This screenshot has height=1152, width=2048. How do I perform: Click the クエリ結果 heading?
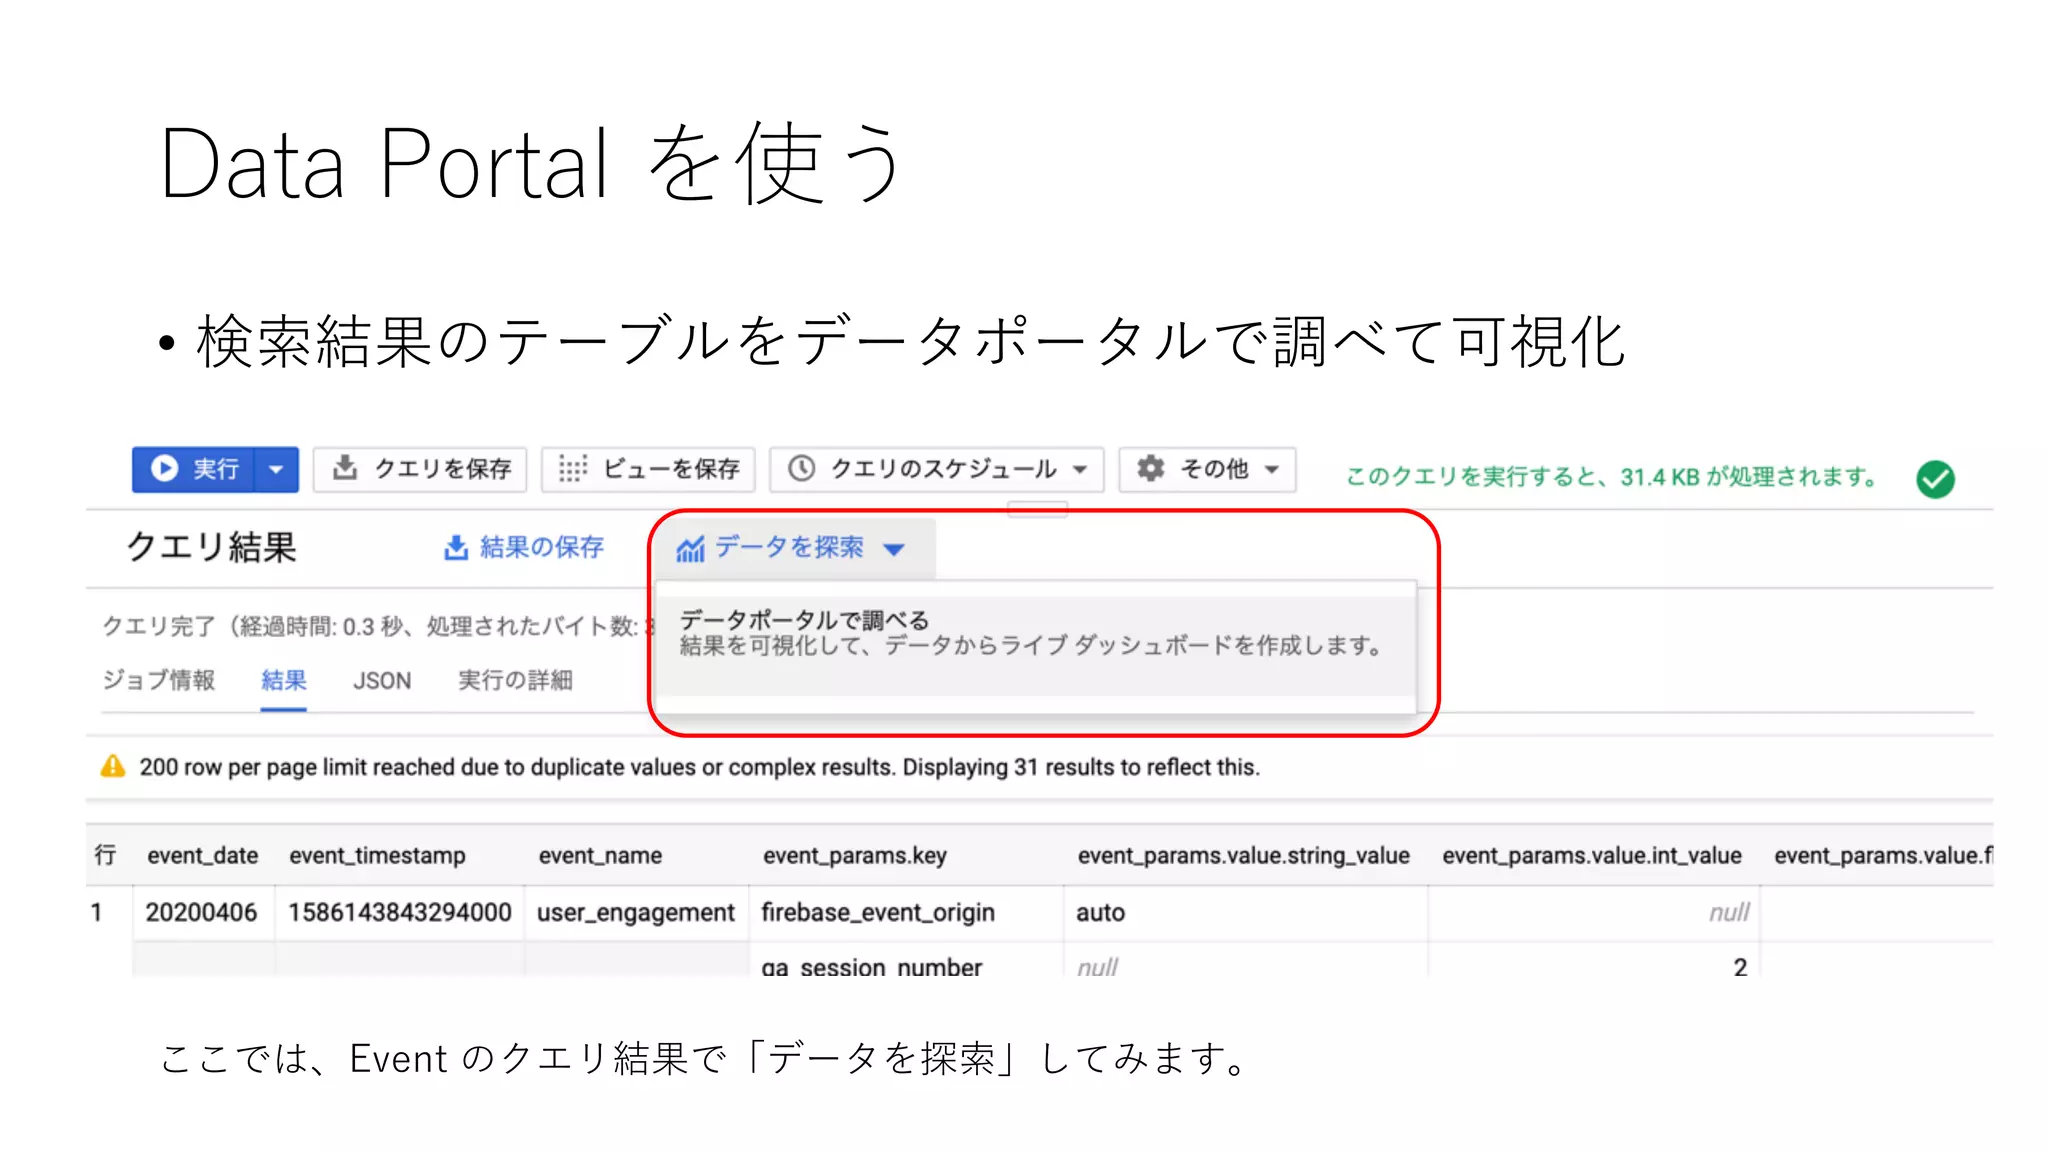[212, 548]
